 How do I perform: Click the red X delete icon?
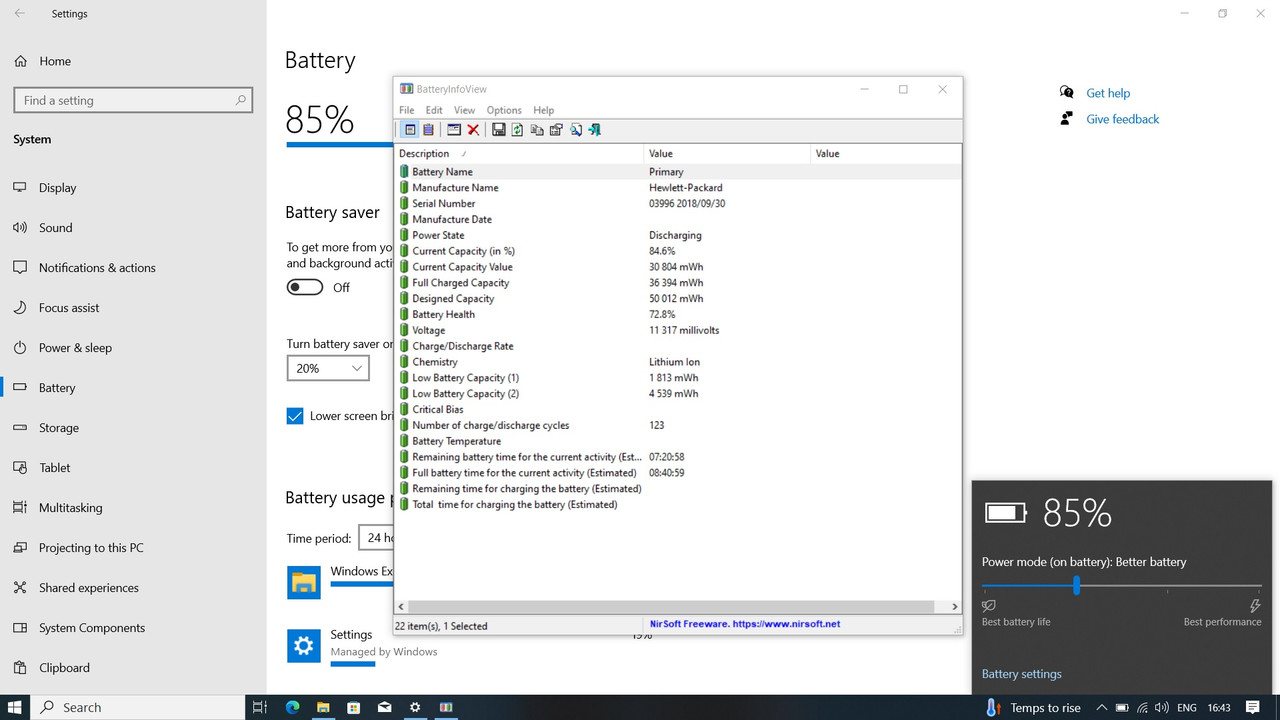pyautogui.click(x=473, y=129)
